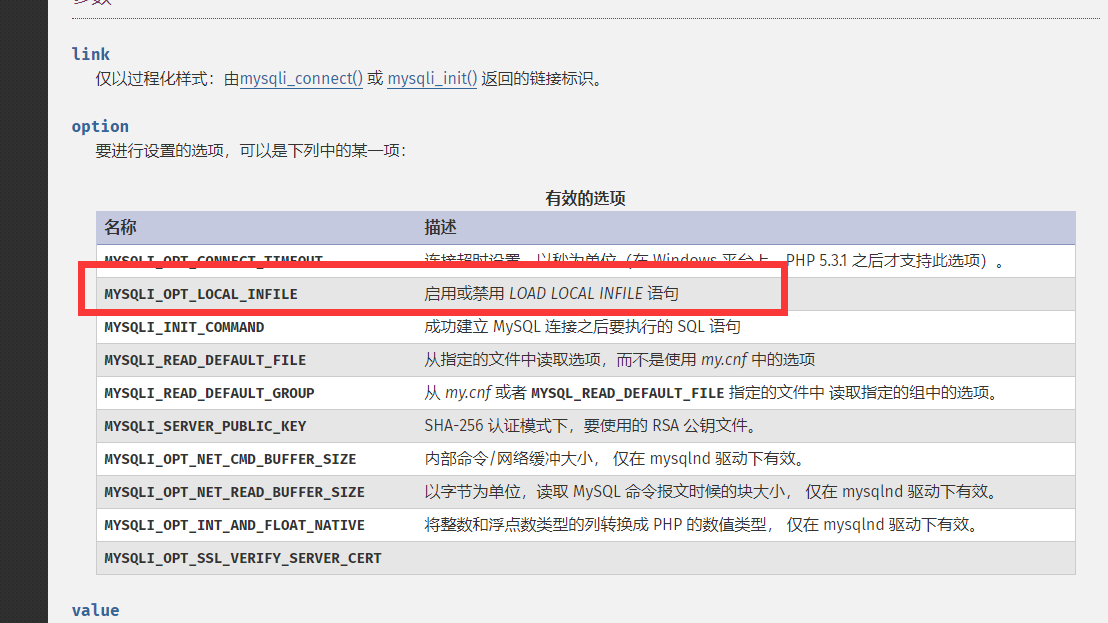The width and height of the screenshot is (1108, 623).
Task: Click the MYSQLI_OPT_NET_CMD_BUFFER_SIZE row name
Action: [230, 459]
